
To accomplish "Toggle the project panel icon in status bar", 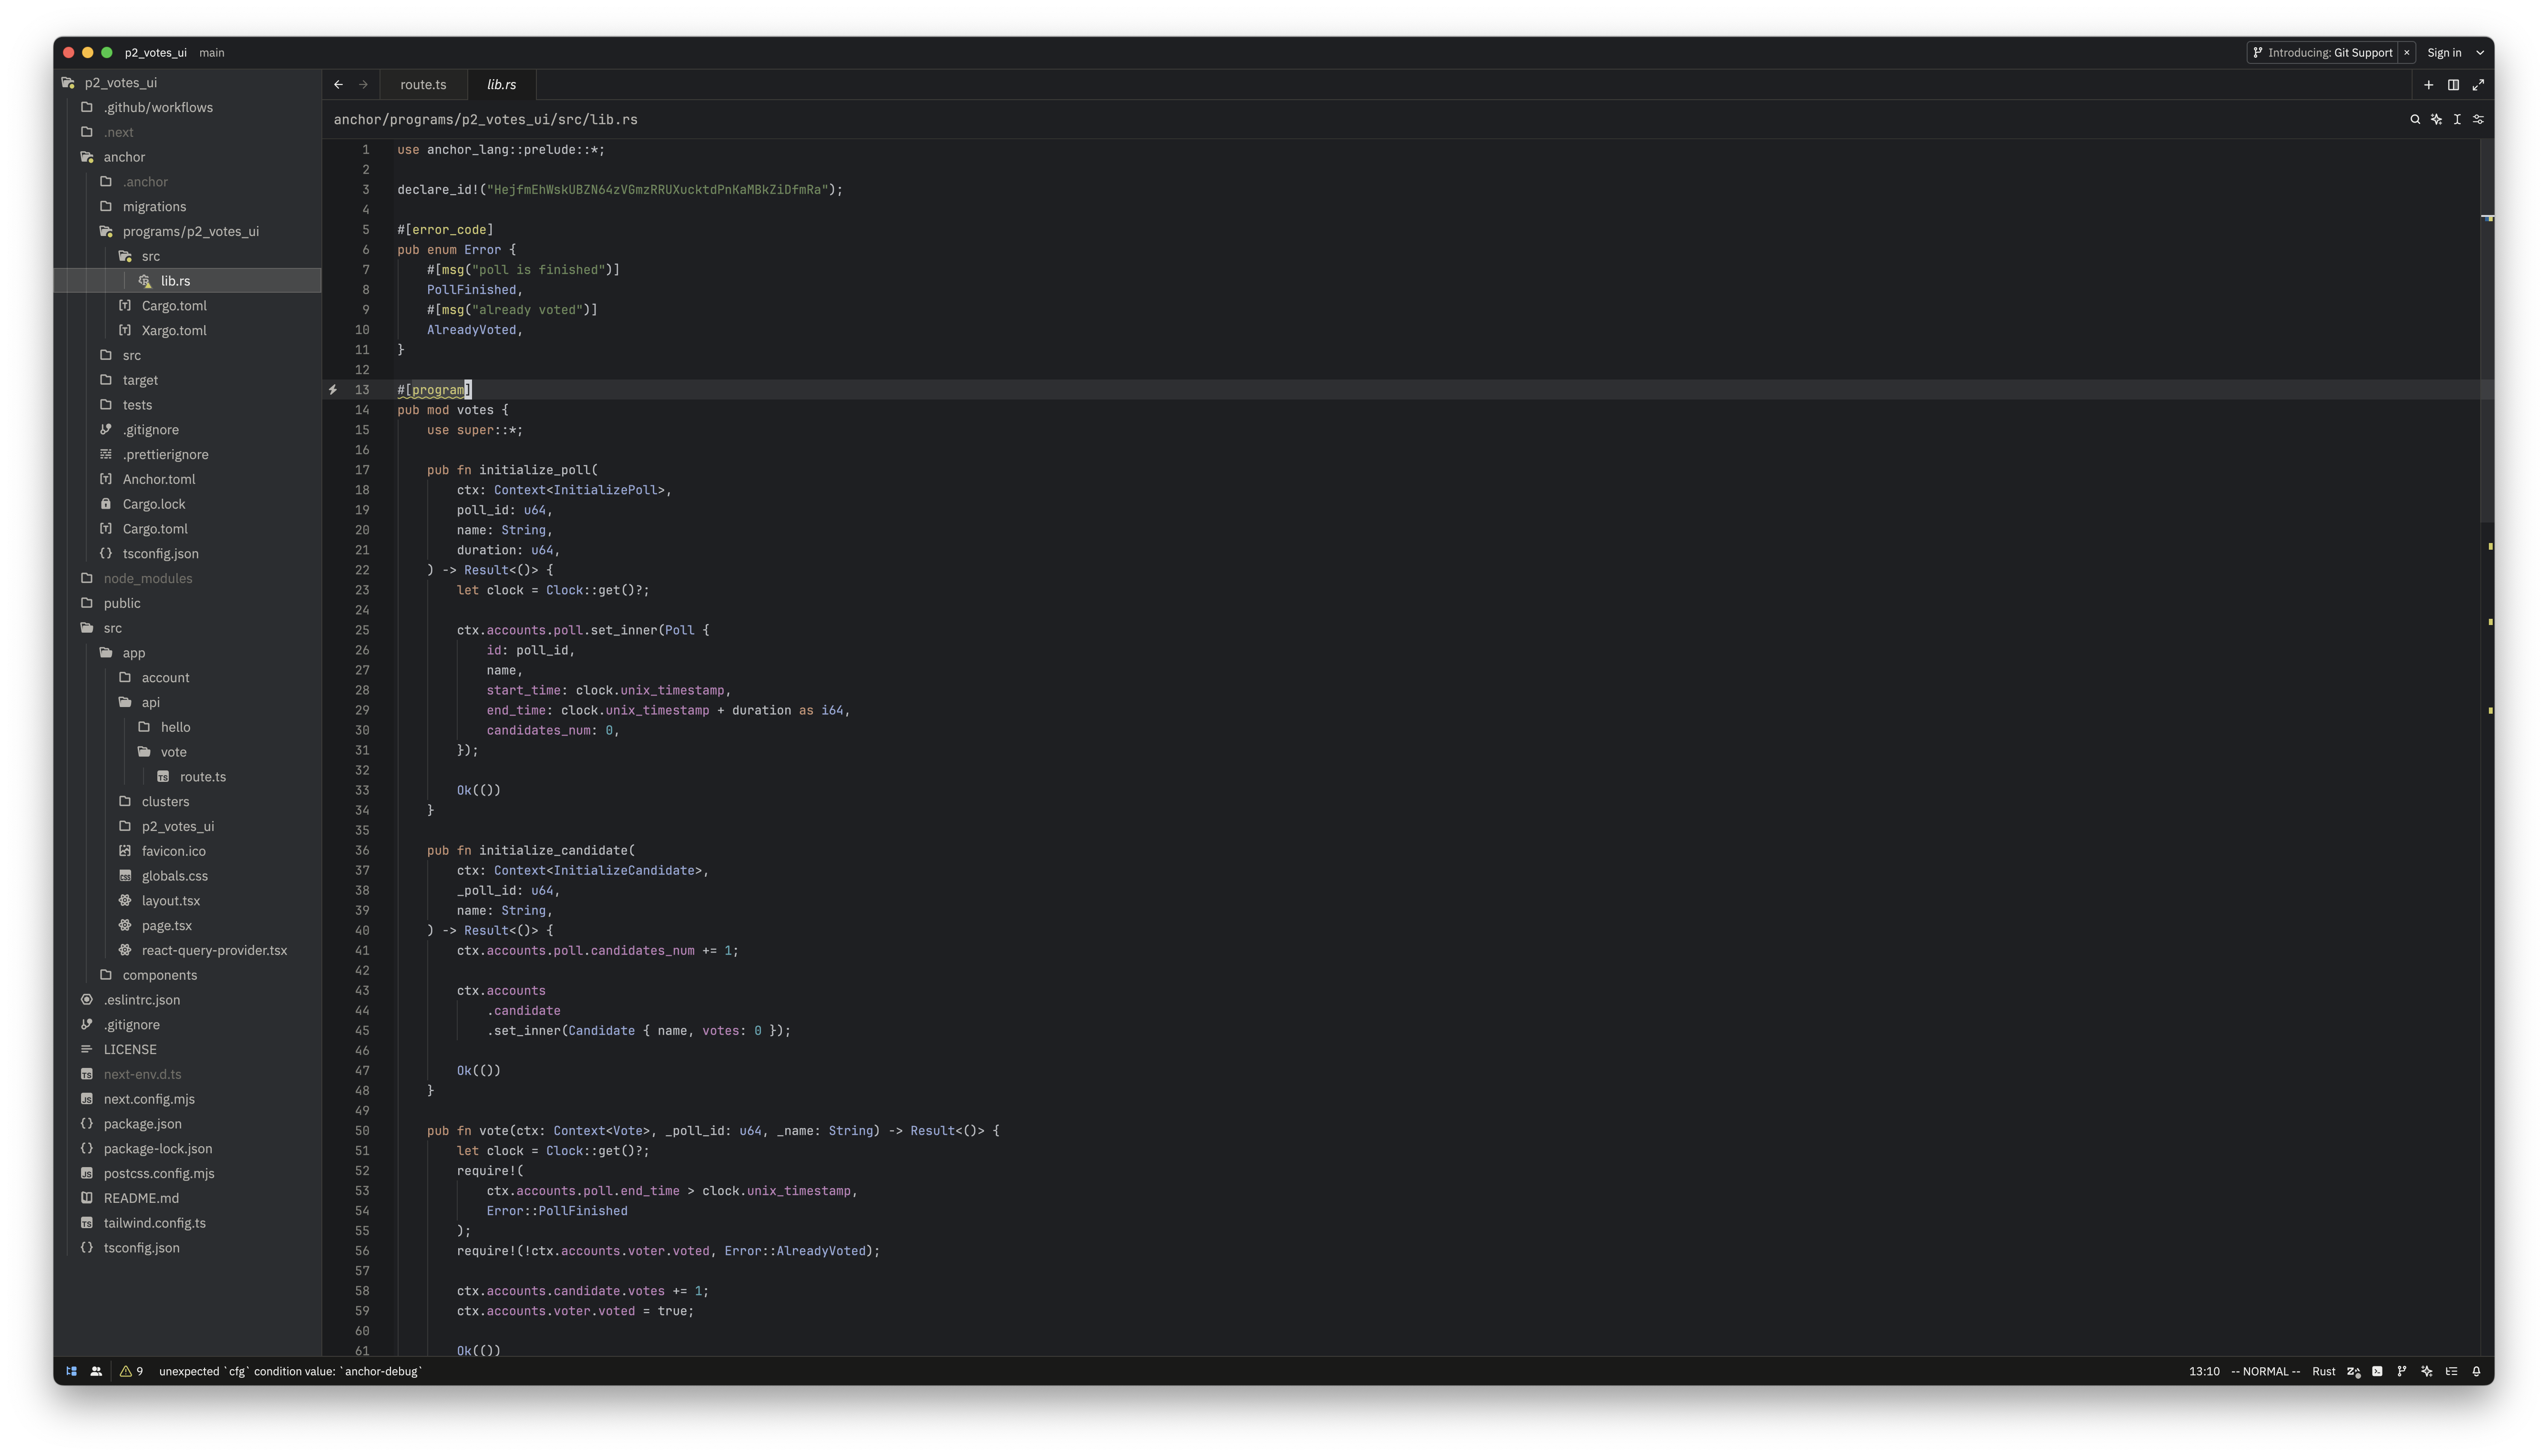I will tap(71, 1371).
